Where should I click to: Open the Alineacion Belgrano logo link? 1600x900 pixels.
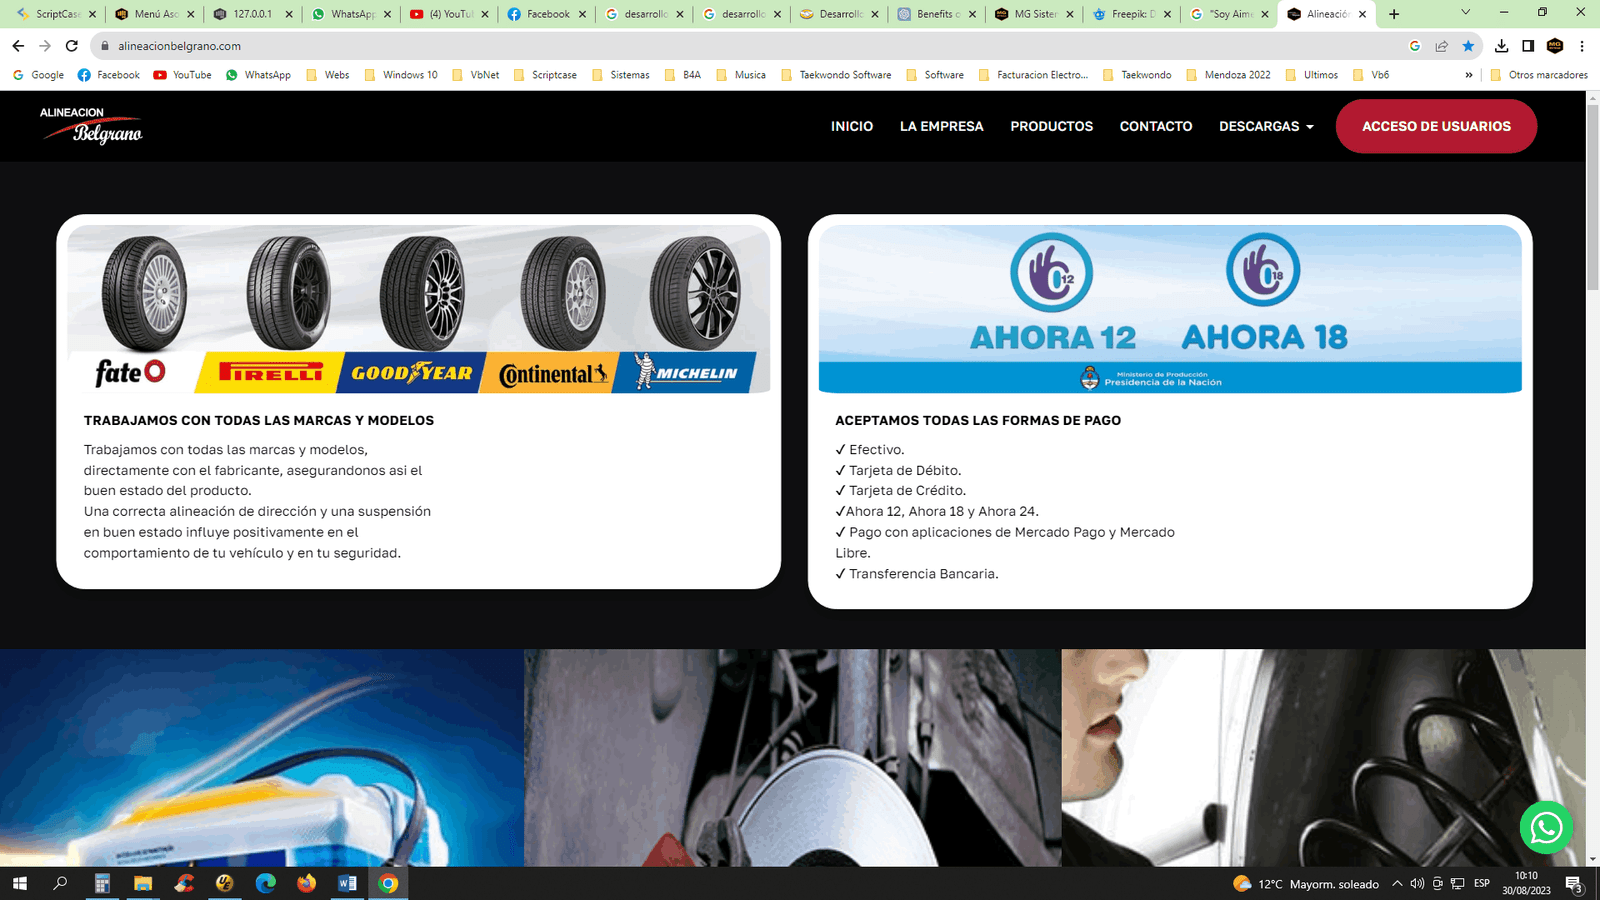(91, 126)
